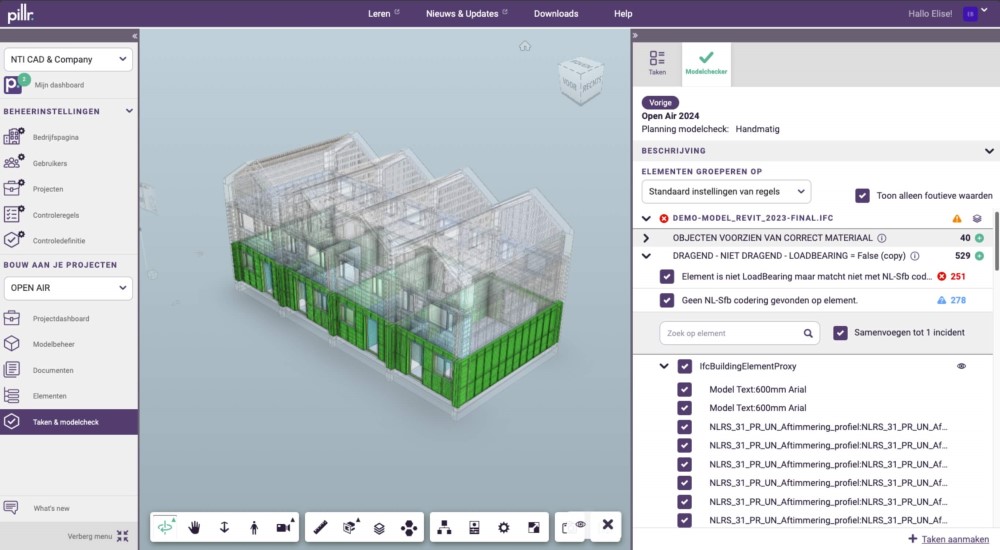Screen dimensions: 1000x550
Task: Activate the first-person walk tool
Action: point(254,527)
